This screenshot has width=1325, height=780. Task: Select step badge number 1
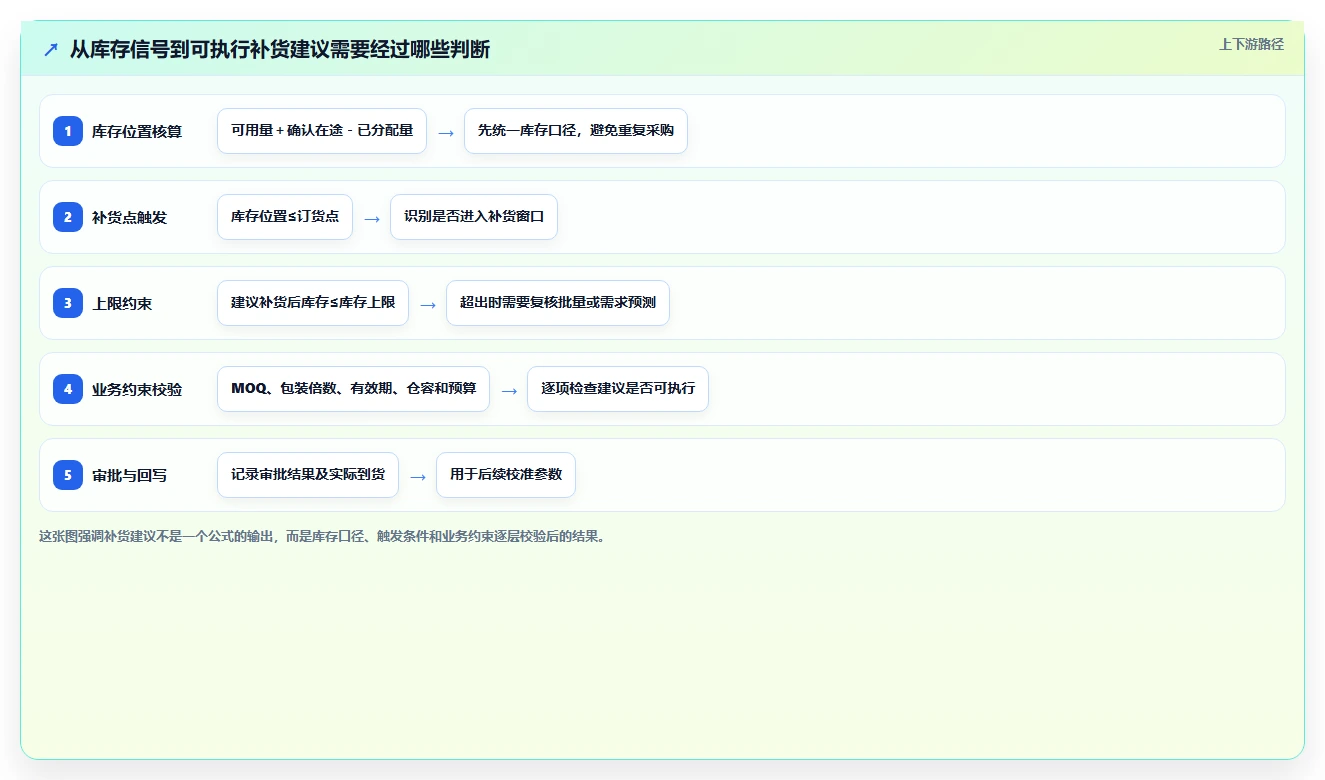tap(68, 131)
